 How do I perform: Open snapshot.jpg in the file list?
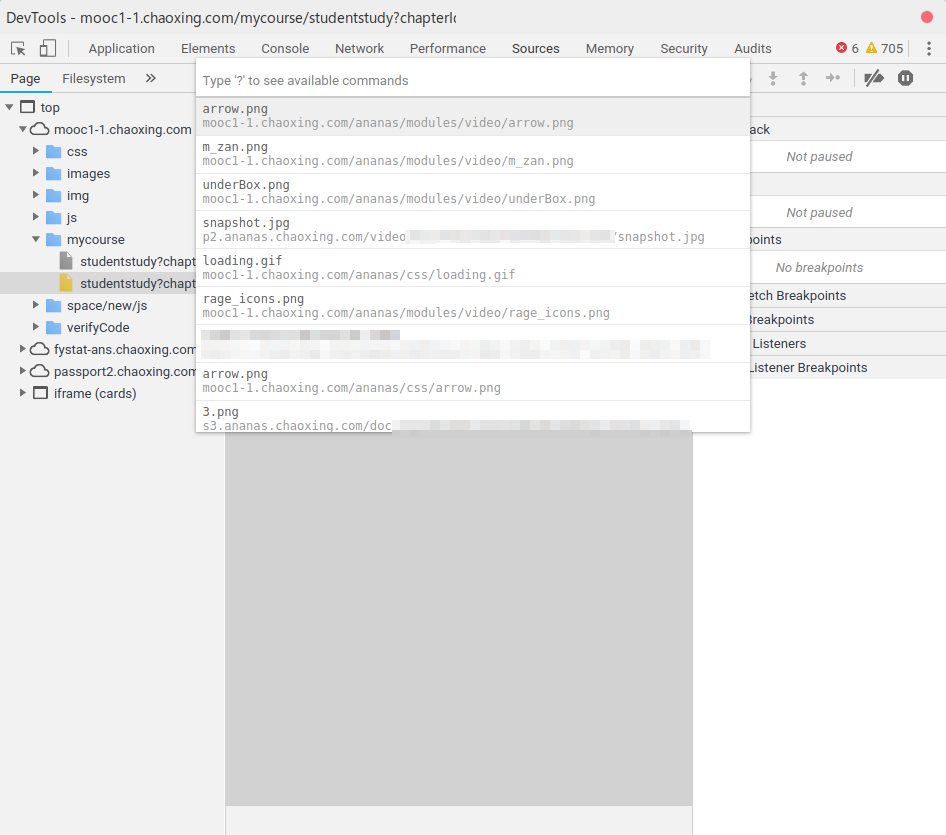click(x=473, y=230)
